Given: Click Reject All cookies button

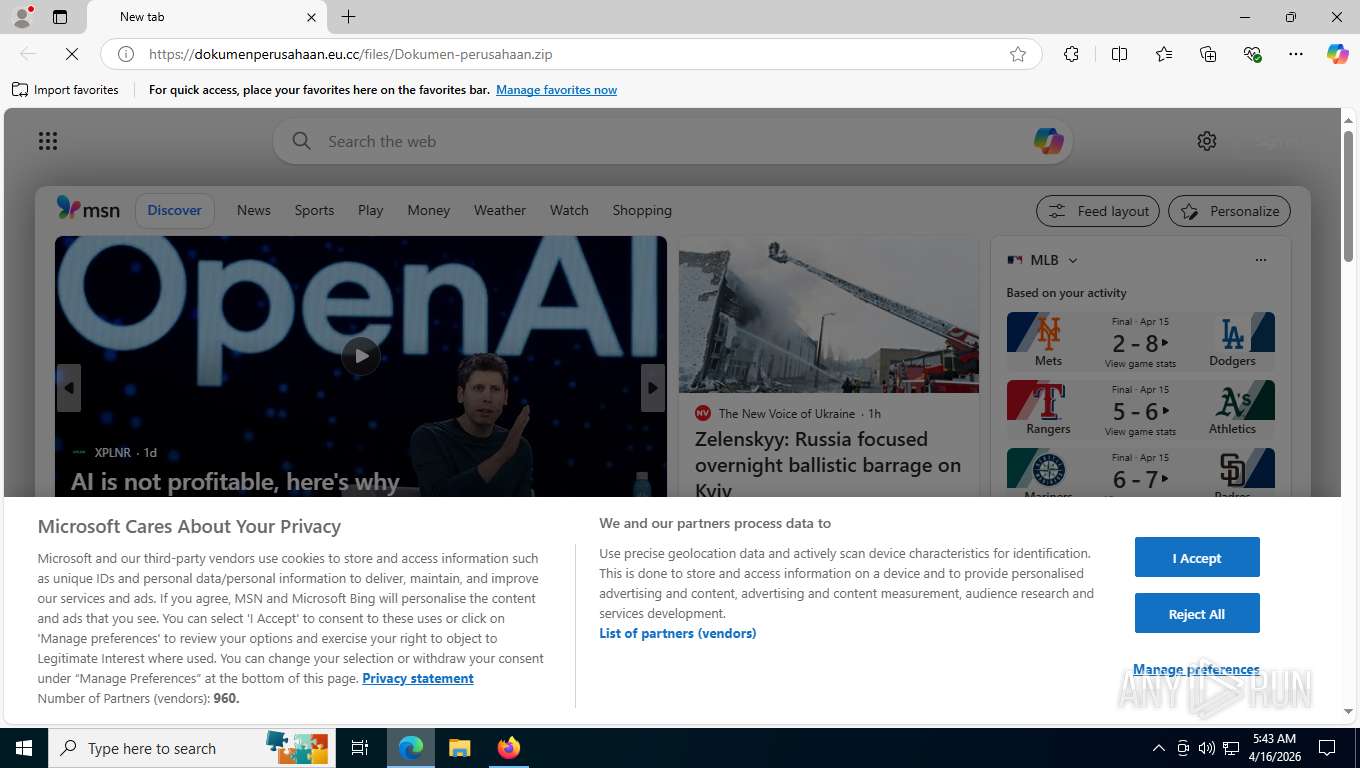Looking at the screenshot, I should [x=1197, y=614].
